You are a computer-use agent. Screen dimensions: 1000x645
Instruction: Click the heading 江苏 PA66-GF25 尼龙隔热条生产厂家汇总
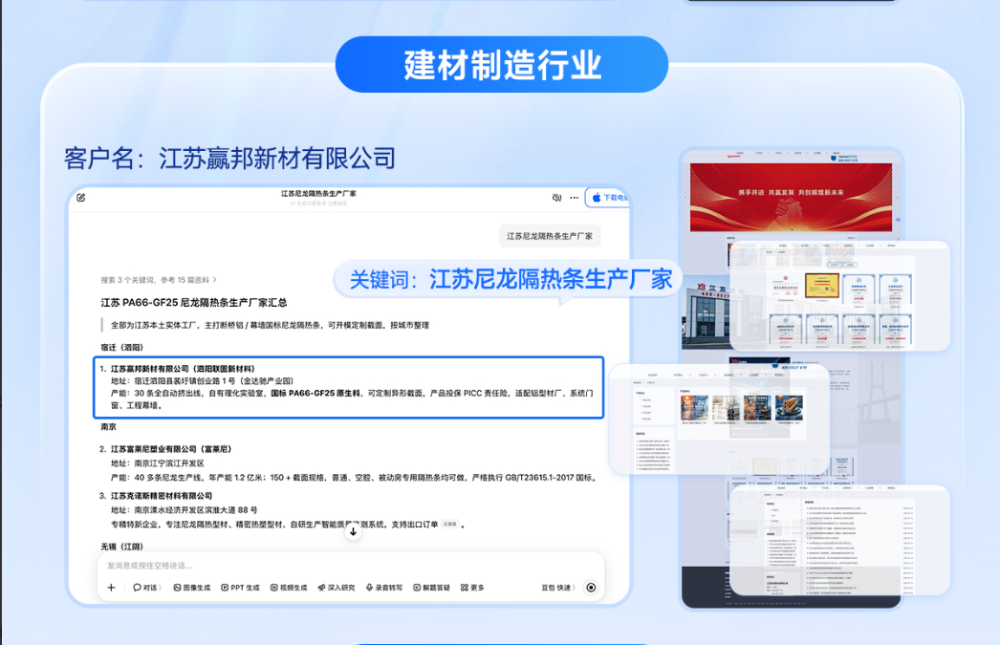(194, 302)
